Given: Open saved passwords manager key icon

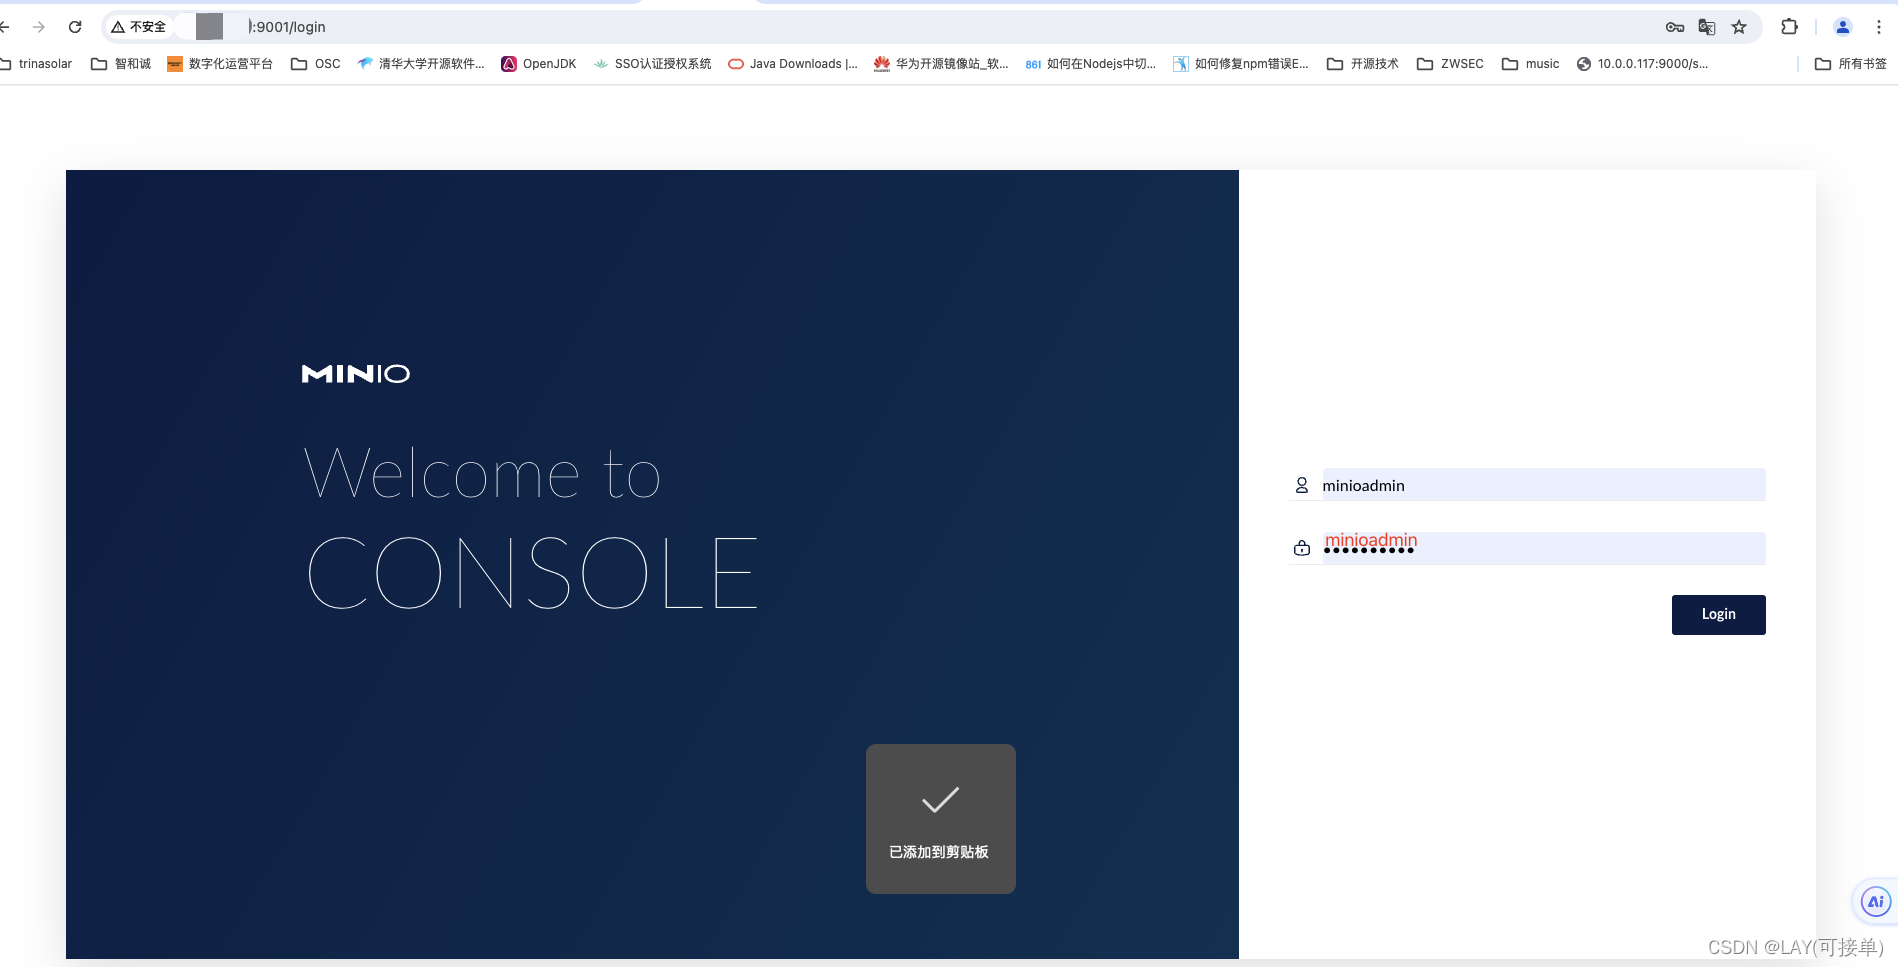Looking at the screenshot, I should tap(1674, 27).
